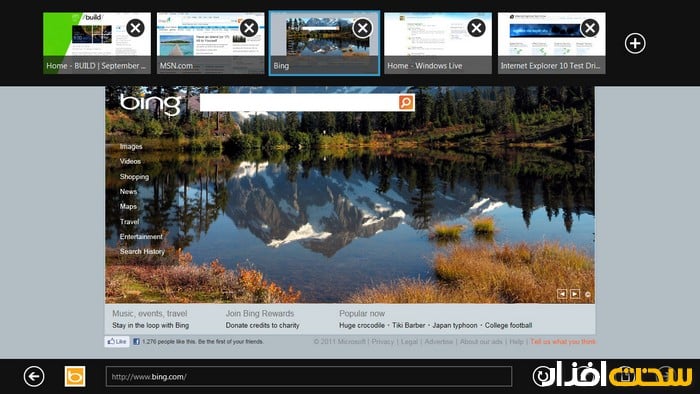700x394 pixels.
Task: Close the MSN.com tab
Action: click(249, 28)
